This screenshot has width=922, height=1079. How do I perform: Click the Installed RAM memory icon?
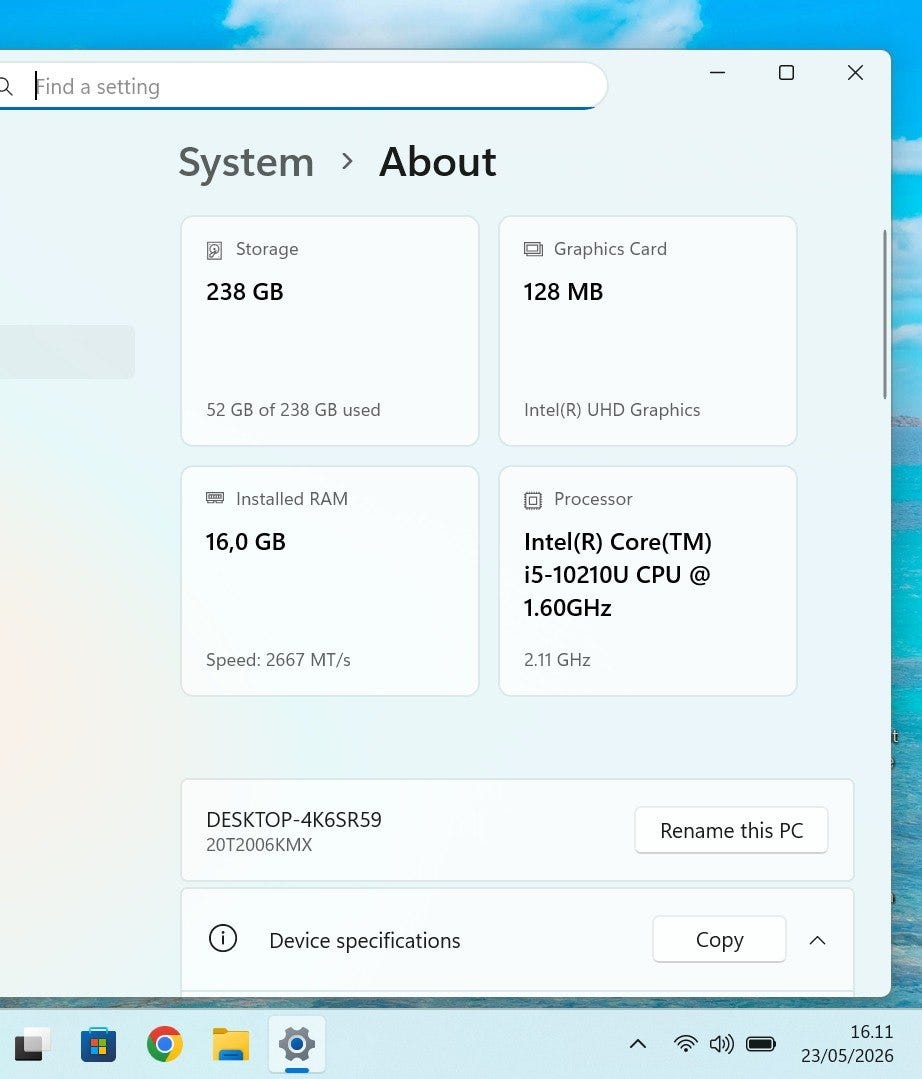[215, 498]
